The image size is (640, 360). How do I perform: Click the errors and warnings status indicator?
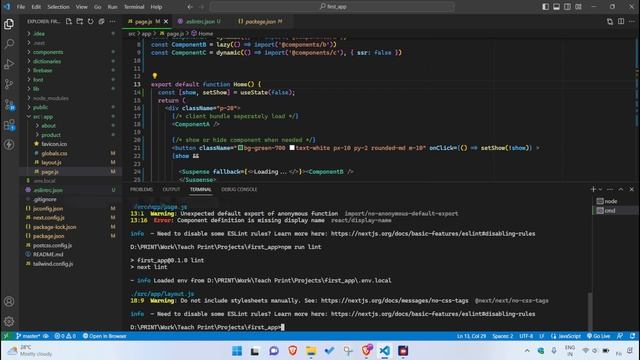click(65, 336)
